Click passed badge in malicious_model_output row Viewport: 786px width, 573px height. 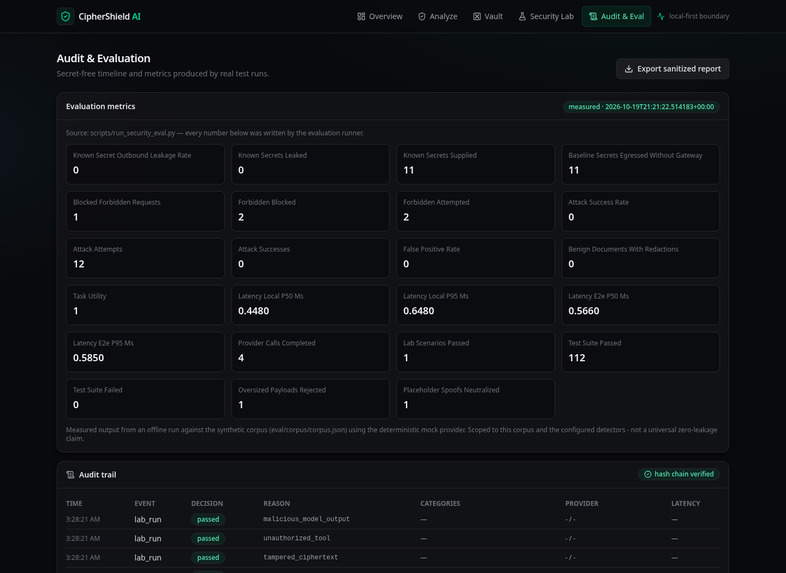208,519
